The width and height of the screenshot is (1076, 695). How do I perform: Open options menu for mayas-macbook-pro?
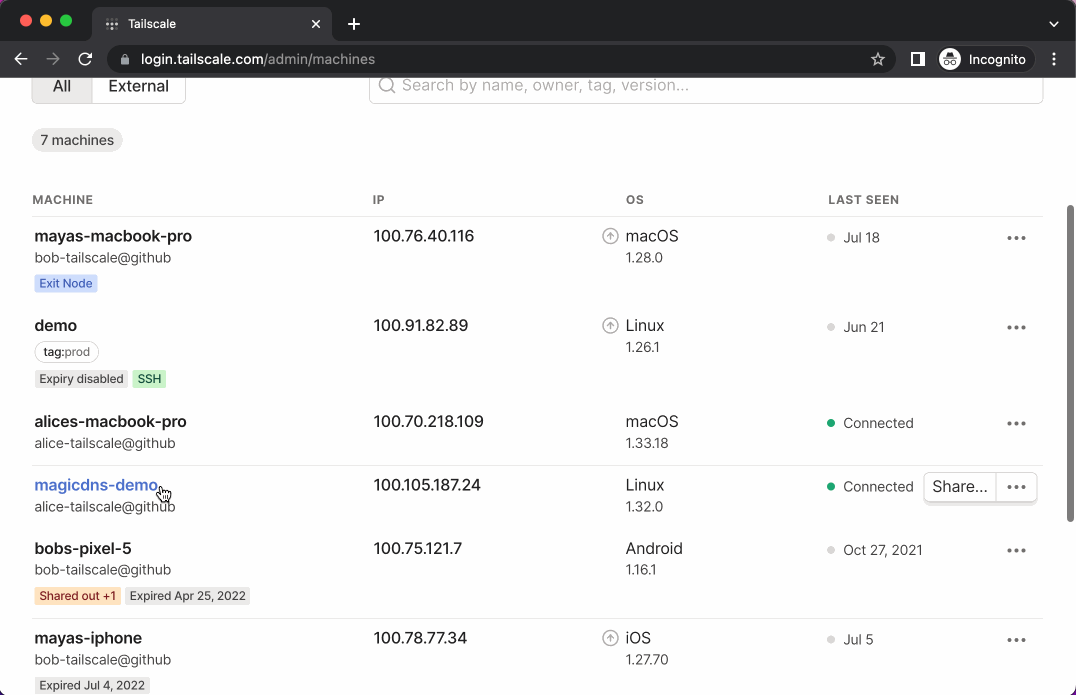pos(1016,238)
